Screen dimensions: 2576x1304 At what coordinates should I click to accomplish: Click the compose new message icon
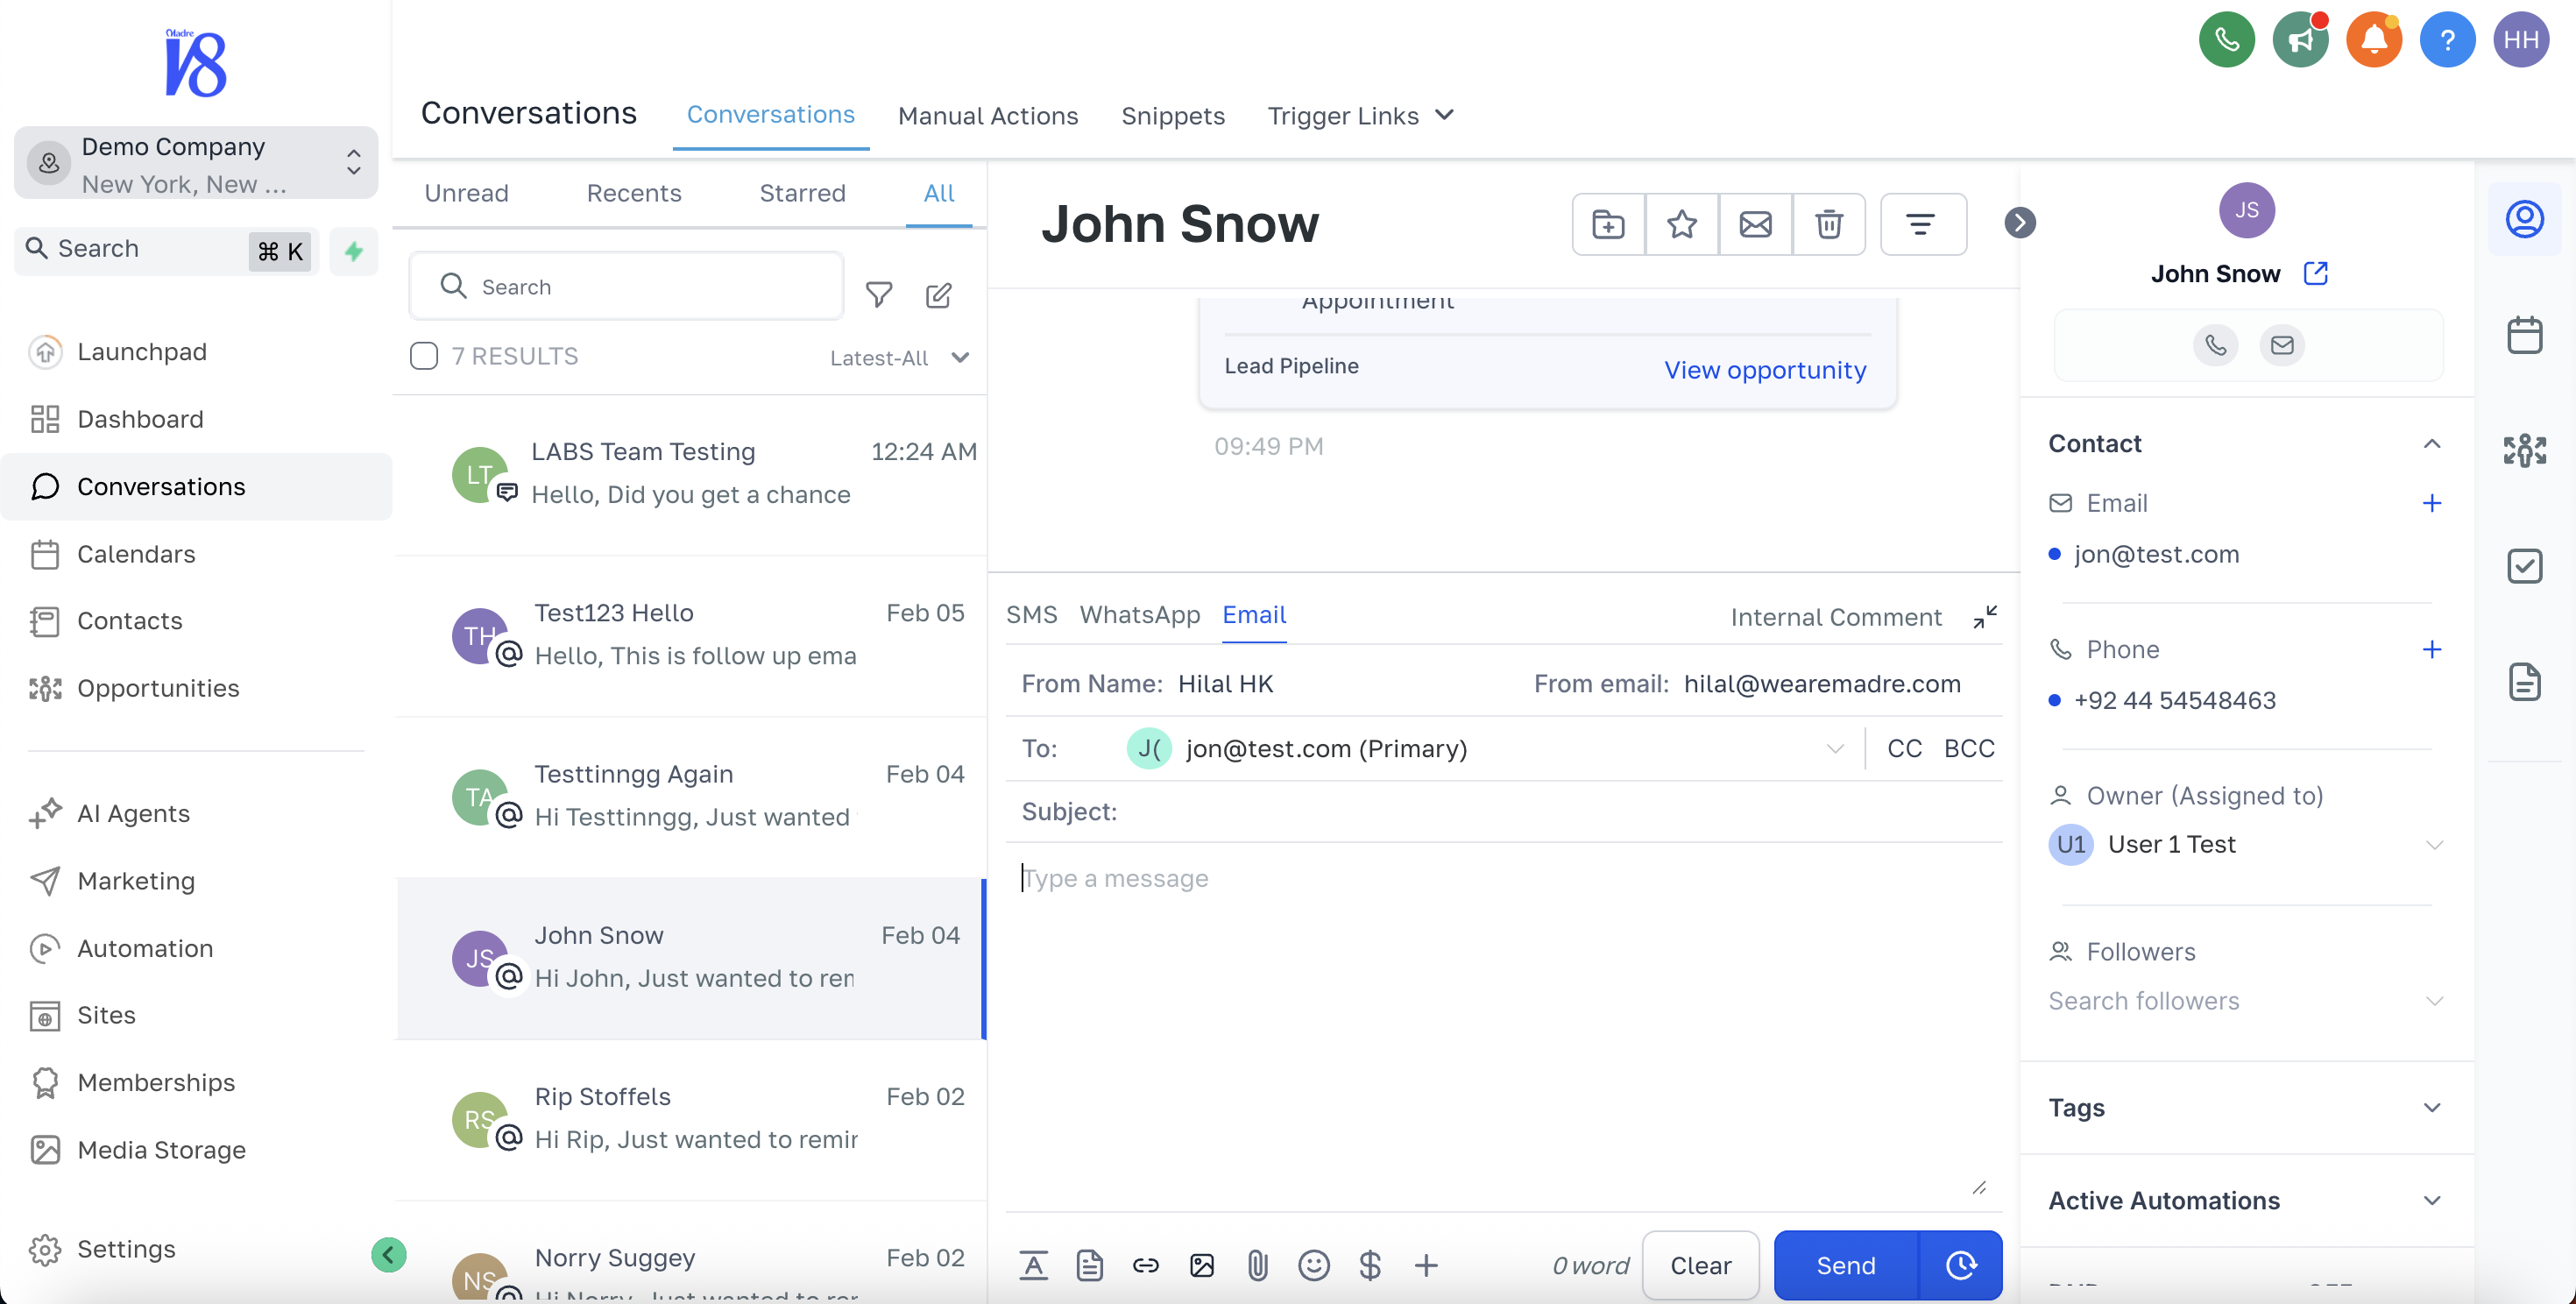pyautogui.click(x=938, y=295)
